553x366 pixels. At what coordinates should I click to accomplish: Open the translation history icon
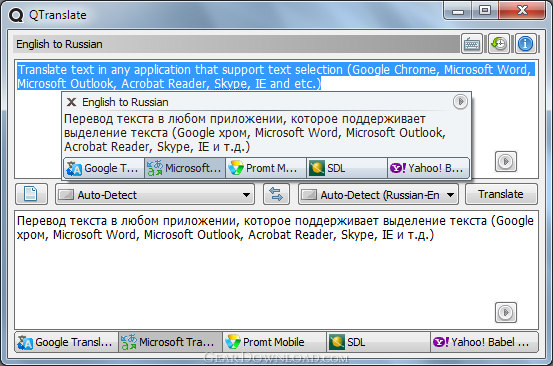point(499,44)
